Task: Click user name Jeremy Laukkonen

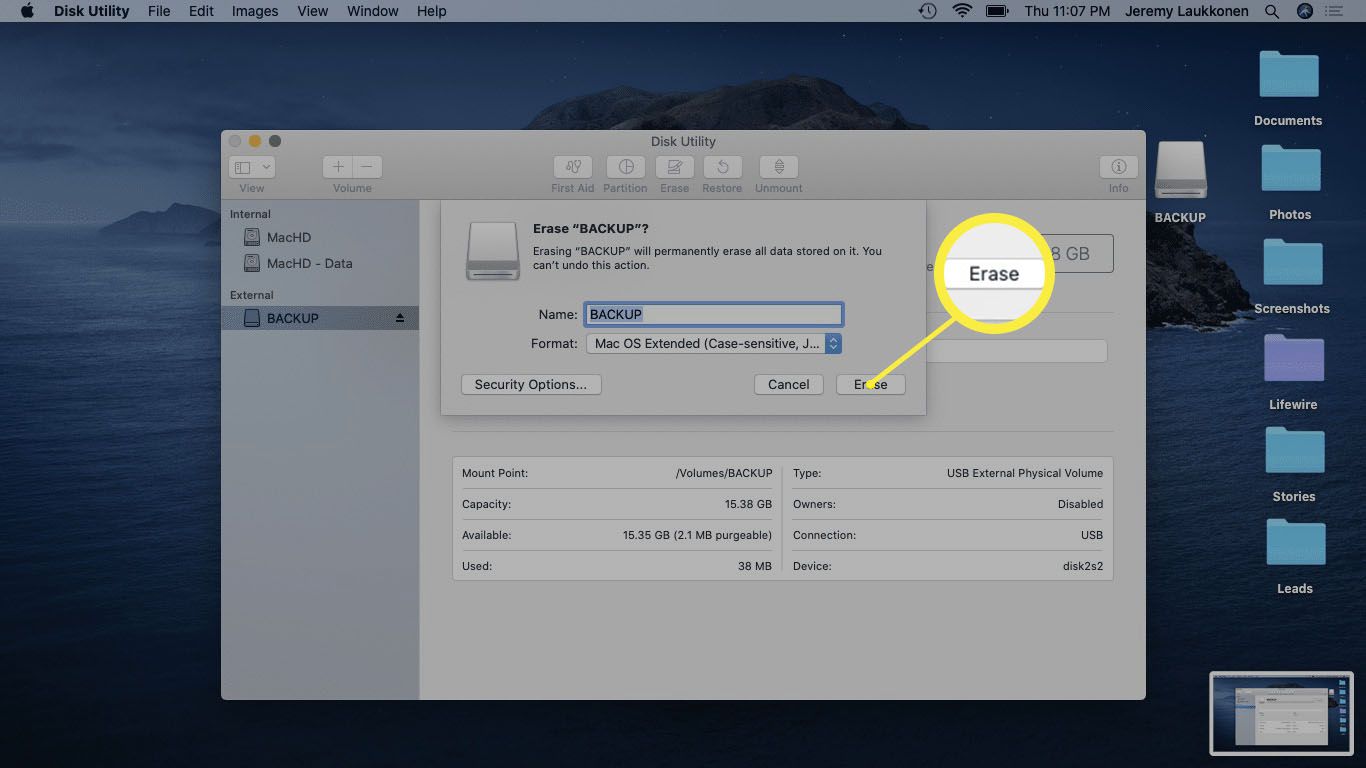Action: [x=1187, y=11]
